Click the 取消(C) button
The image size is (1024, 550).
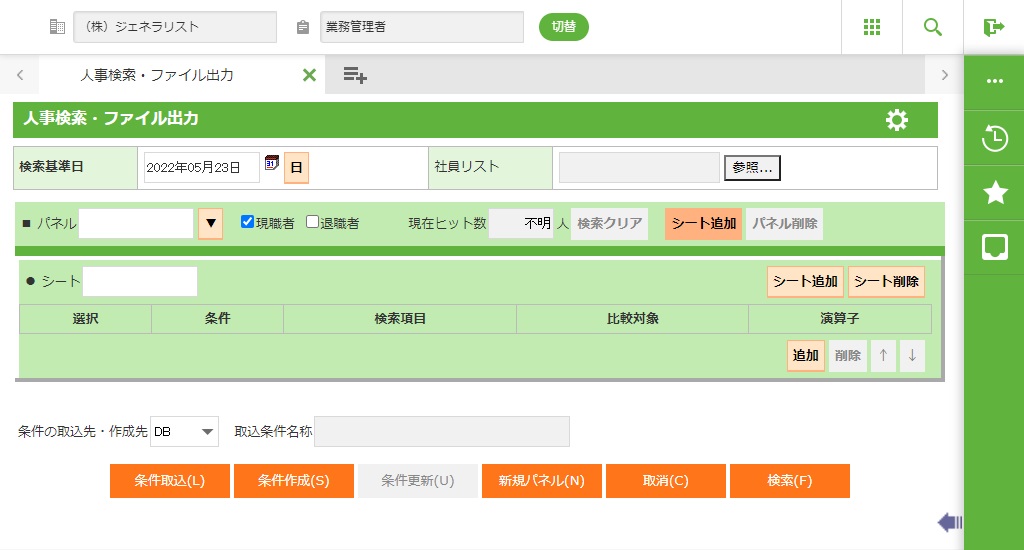click(x=665, y=481)
